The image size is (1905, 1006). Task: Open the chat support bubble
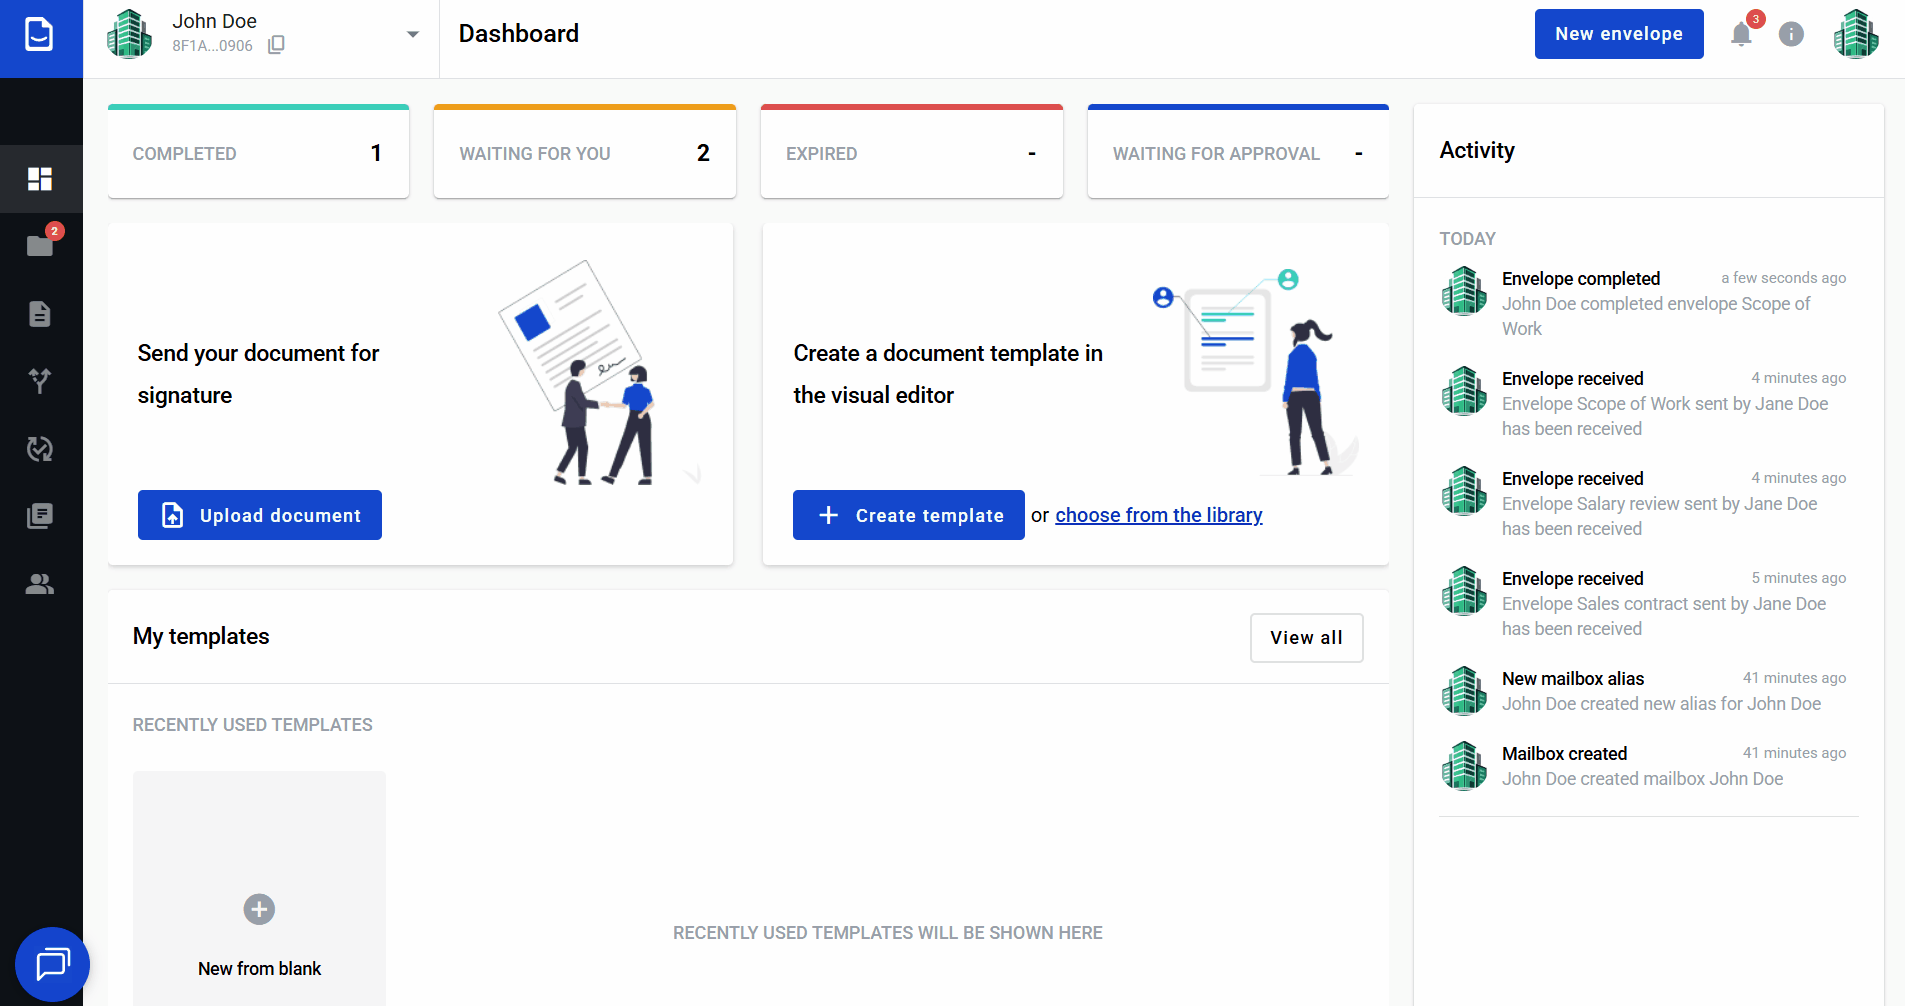(x=52, y=964)
